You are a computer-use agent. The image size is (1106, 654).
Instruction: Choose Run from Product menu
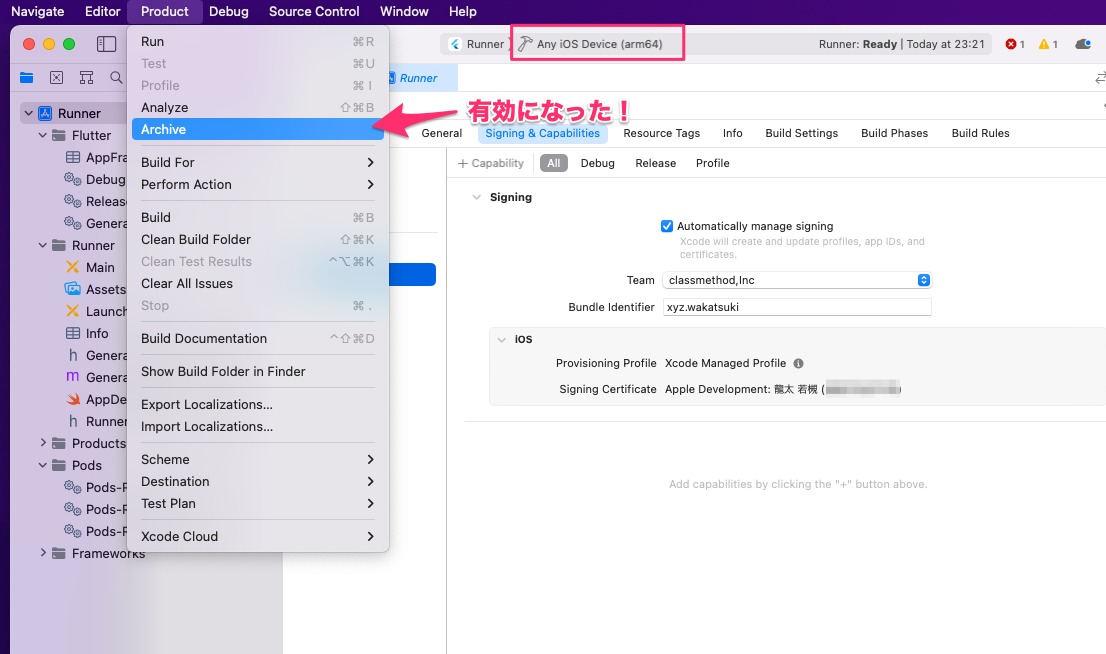point(257,42)
